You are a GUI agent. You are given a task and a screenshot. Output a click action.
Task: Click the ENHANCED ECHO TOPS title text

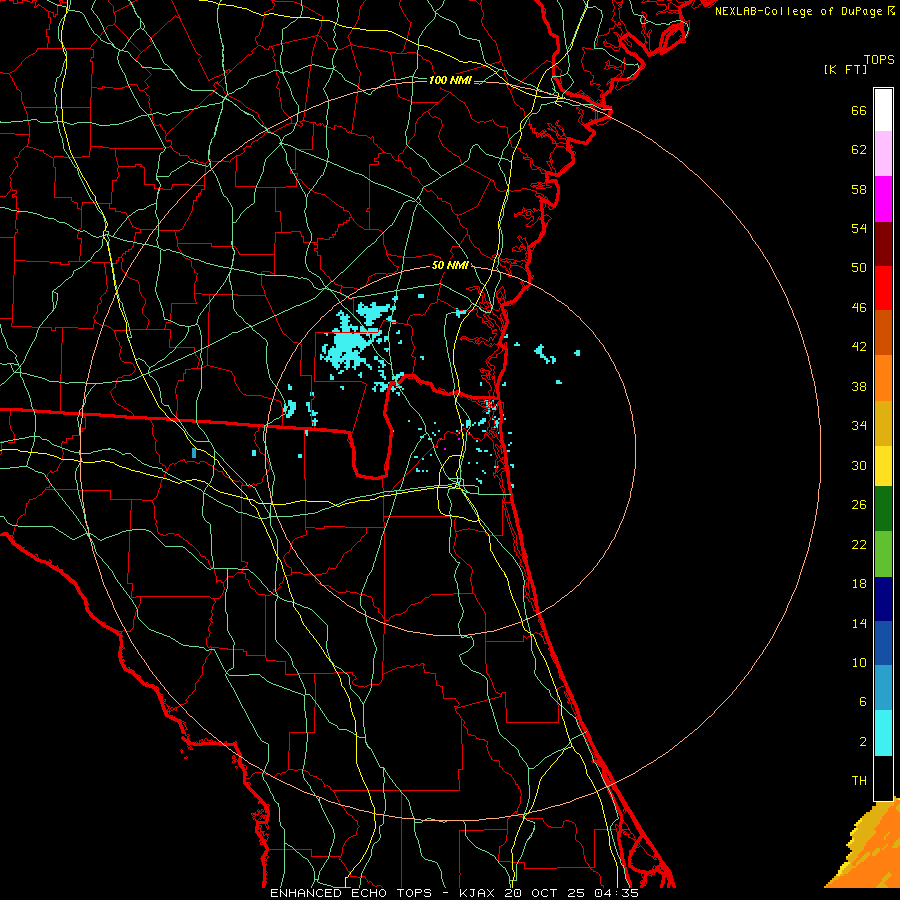[x=351, y=893]
